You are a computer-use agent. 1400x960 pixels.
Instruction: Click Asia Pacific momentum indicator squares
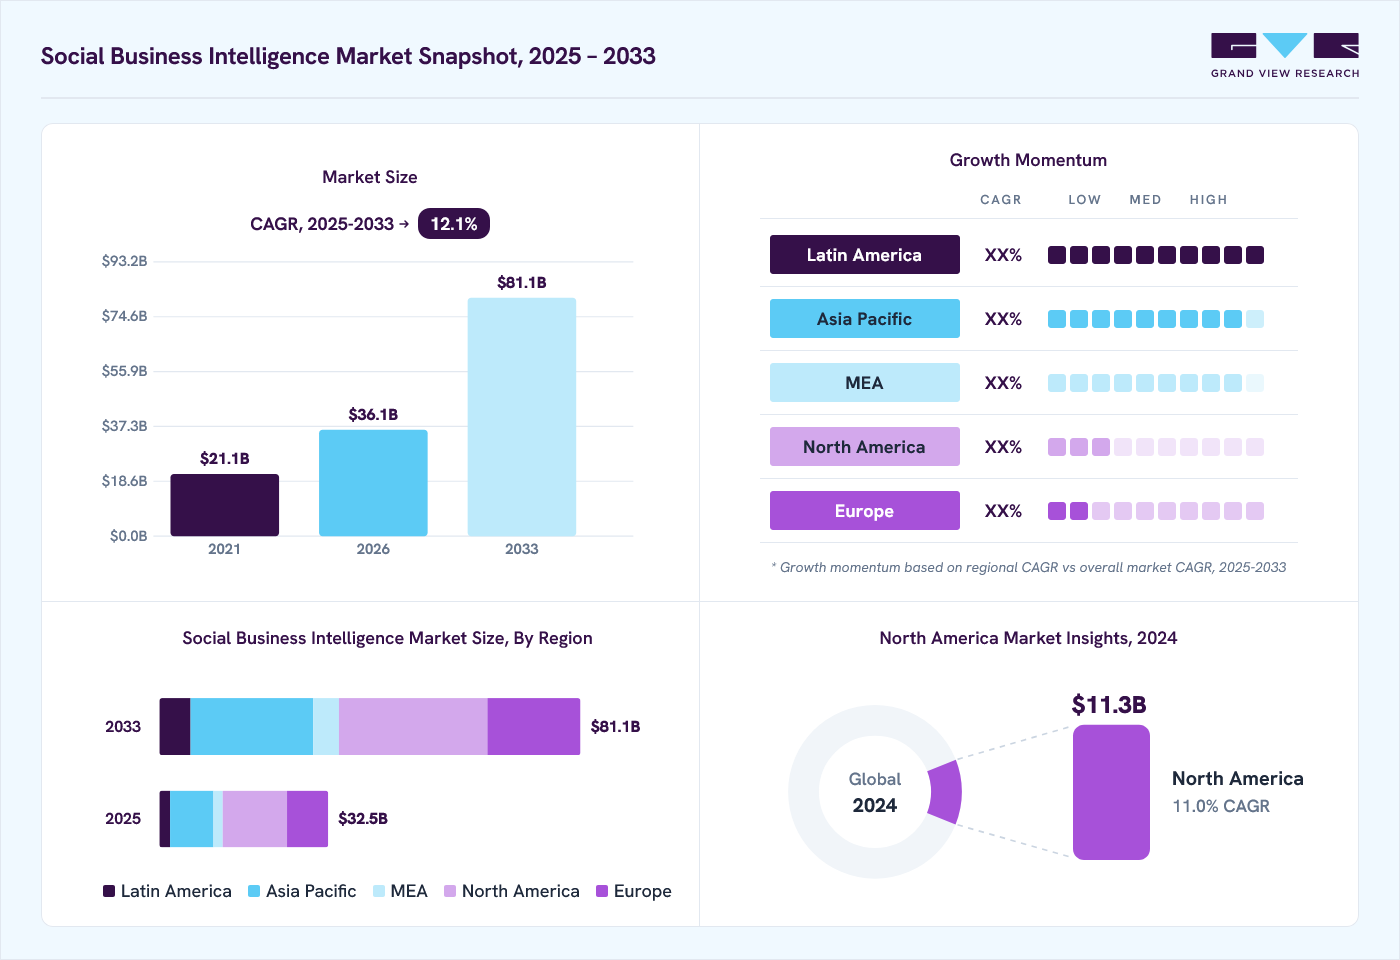1156,319
